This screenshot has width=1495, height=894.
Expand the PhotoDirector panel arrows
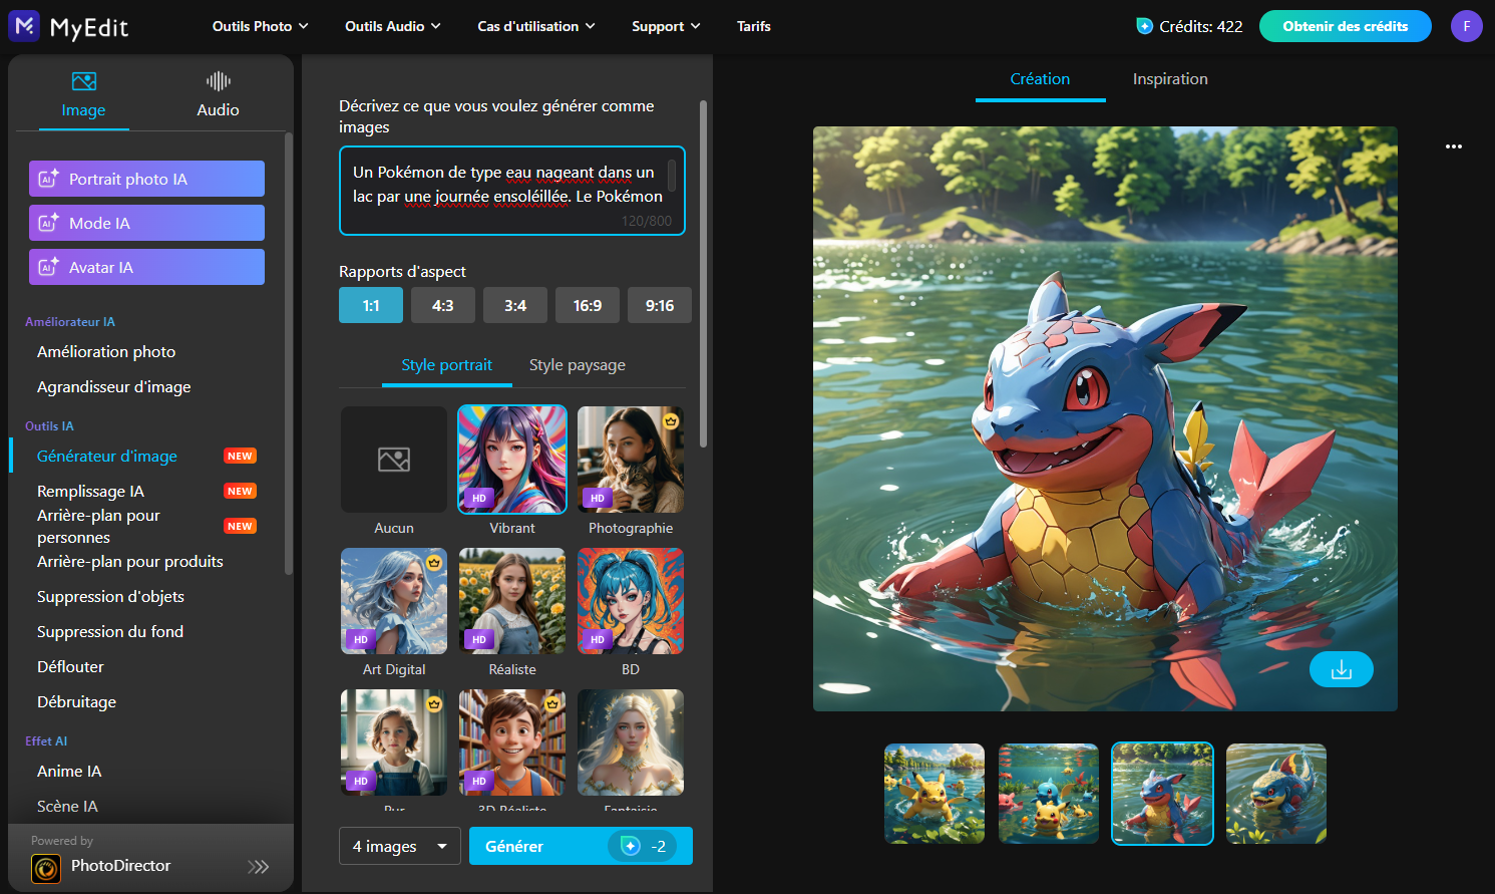point(259,867)
